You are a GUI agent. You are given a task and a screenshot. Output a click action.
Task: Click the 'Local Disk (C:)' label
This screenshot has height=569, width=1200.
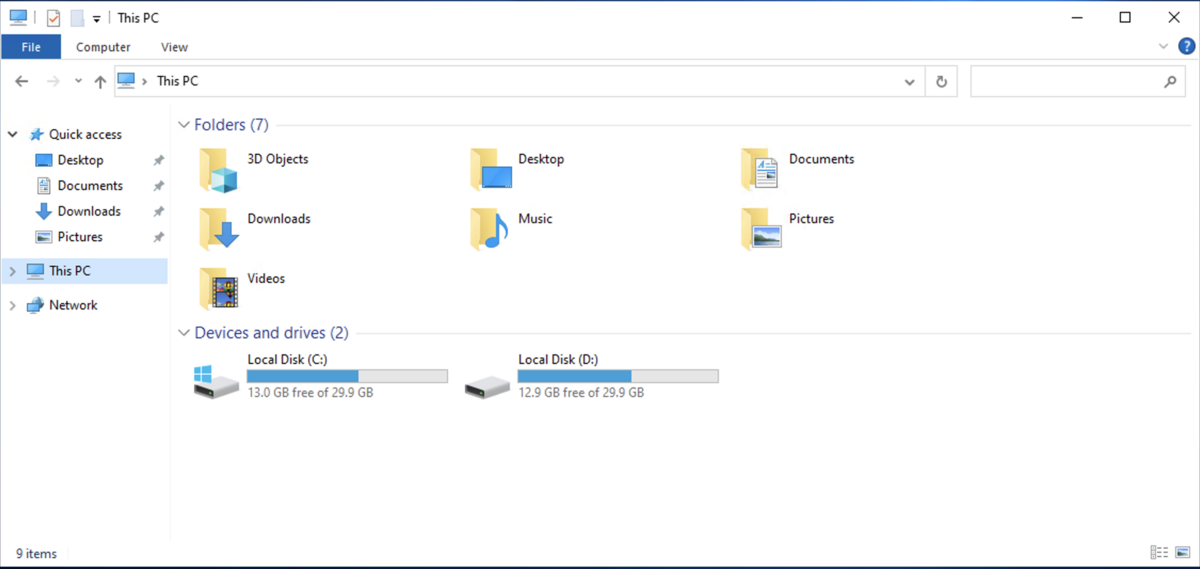pos(289,359)
